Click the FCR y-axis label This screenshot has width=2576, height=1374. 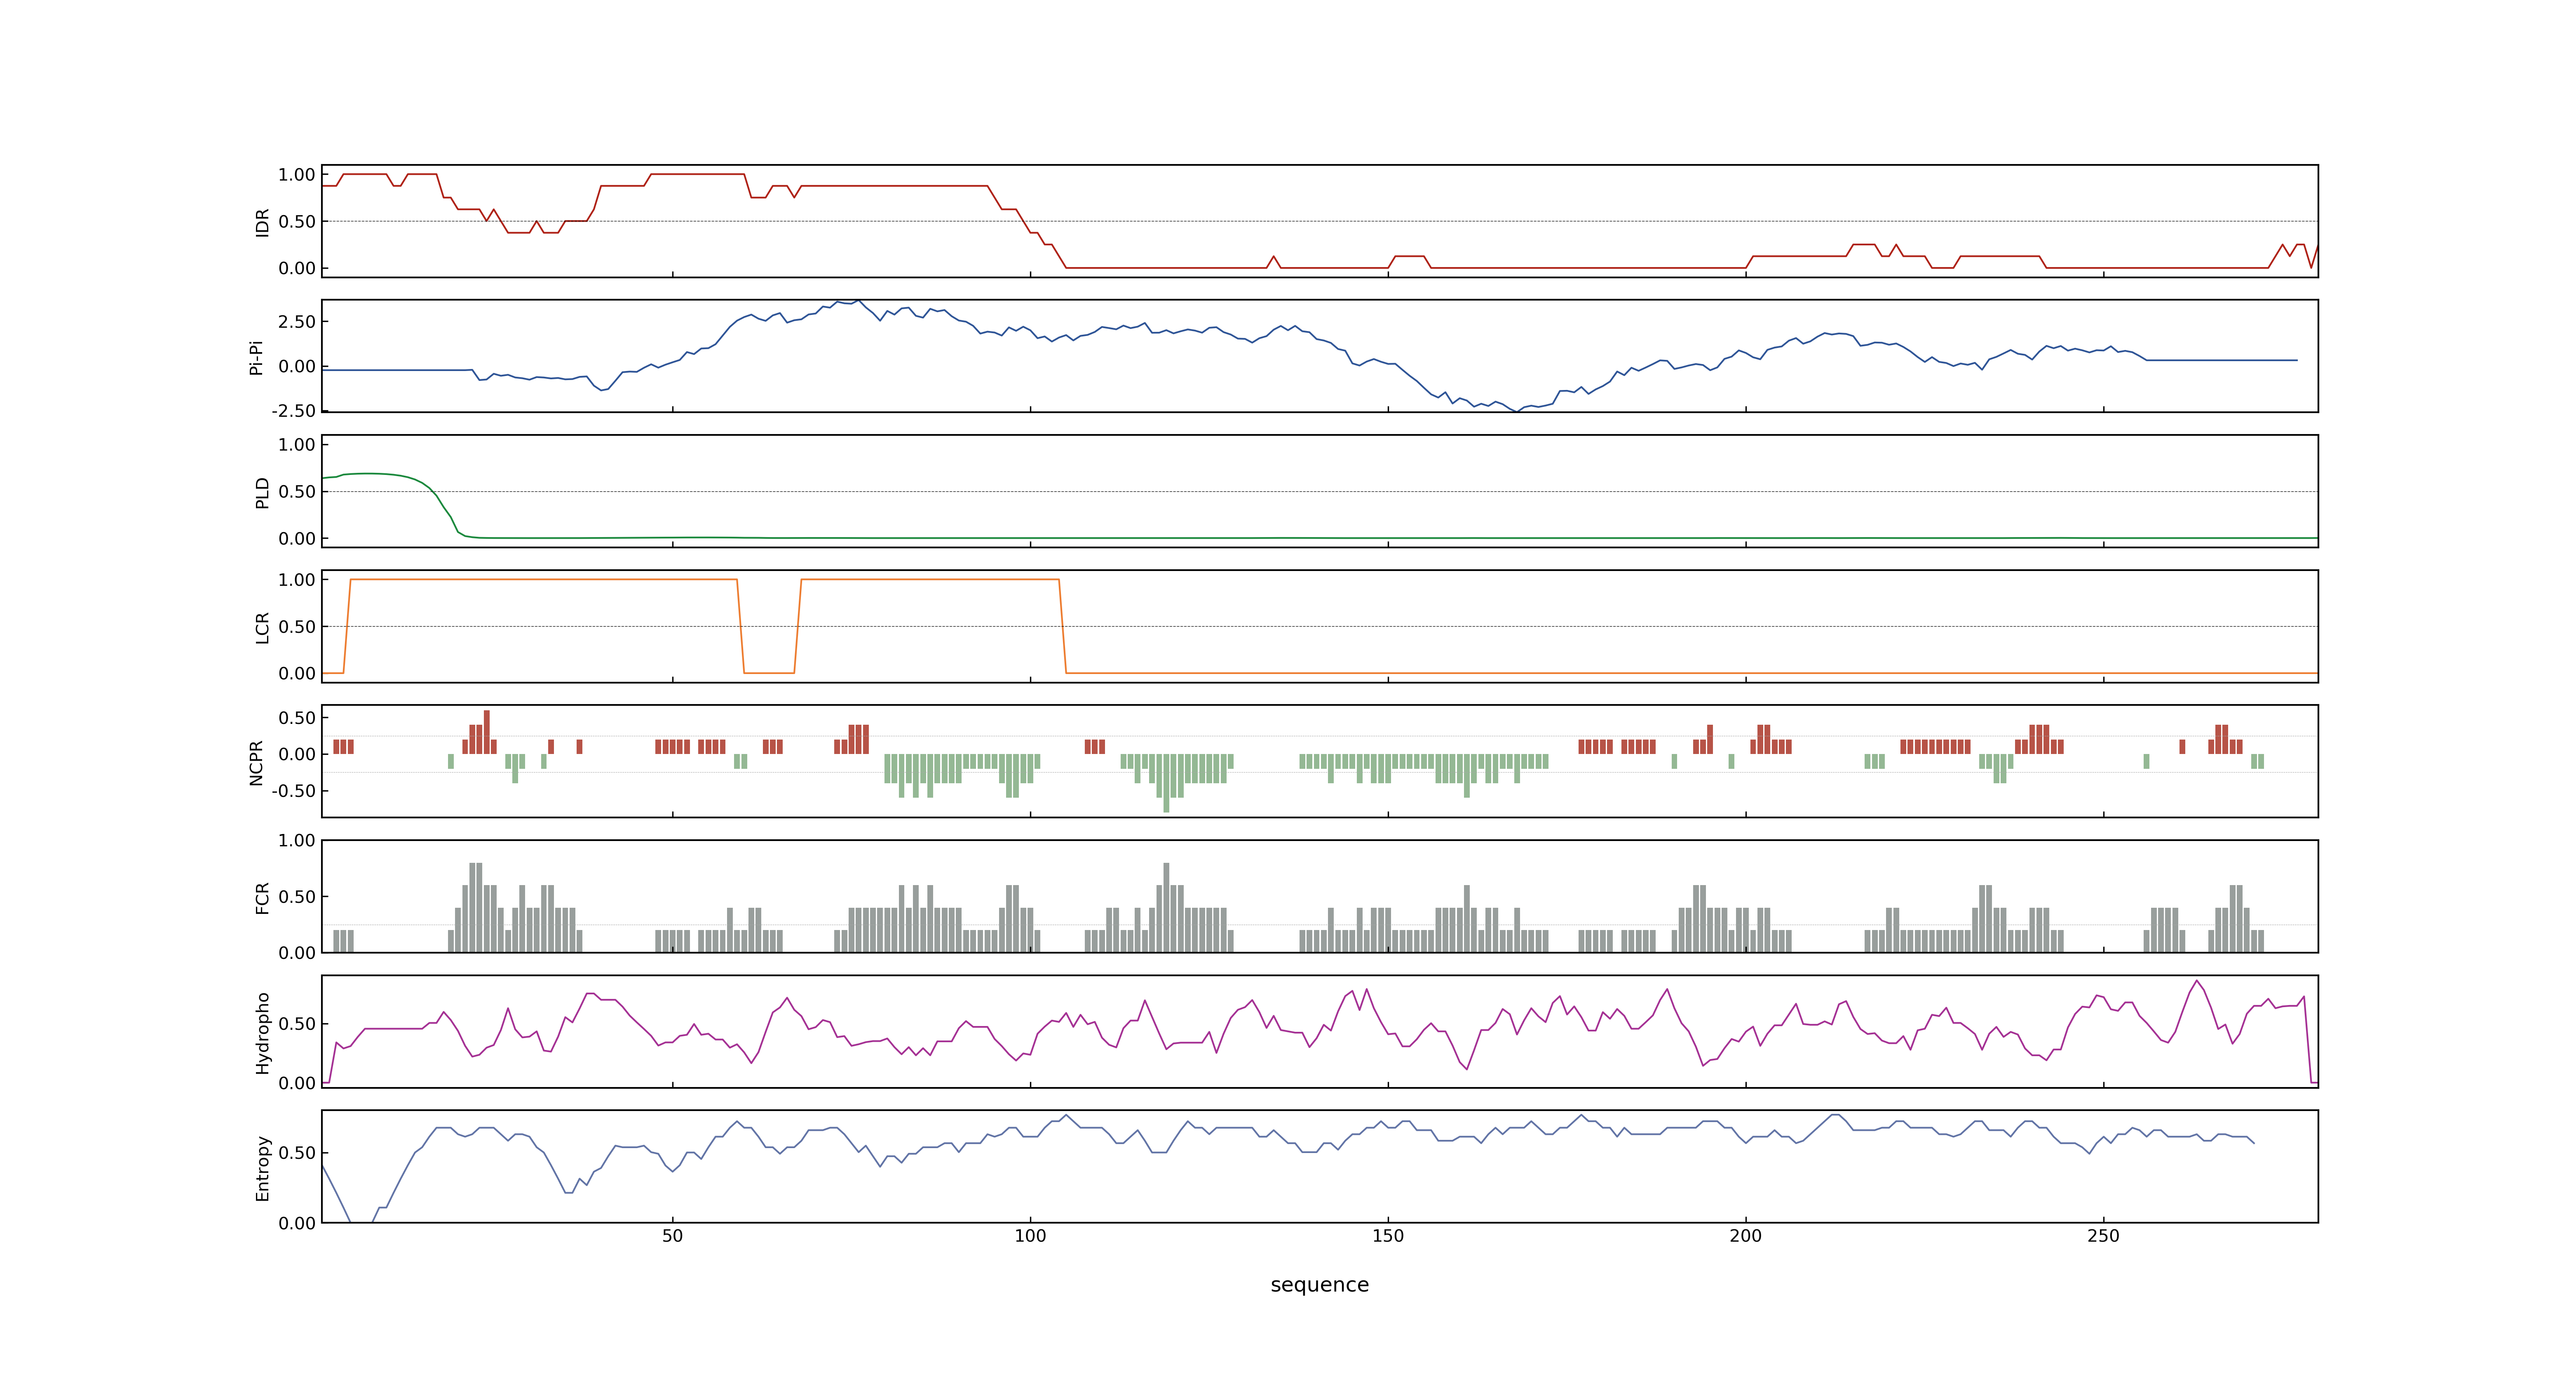(262, 898)
